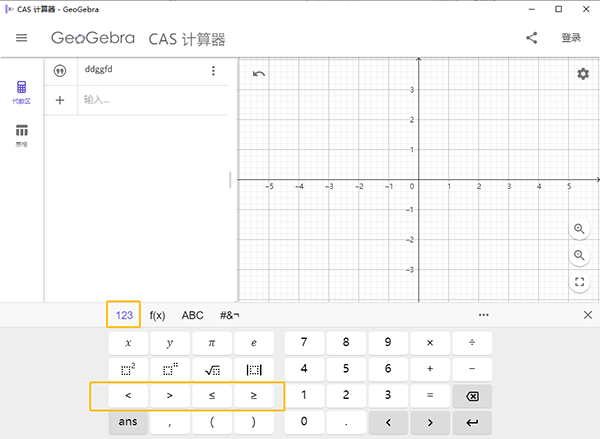Switch to the 123 keyboard tab
600x439 pixels.
124,315
